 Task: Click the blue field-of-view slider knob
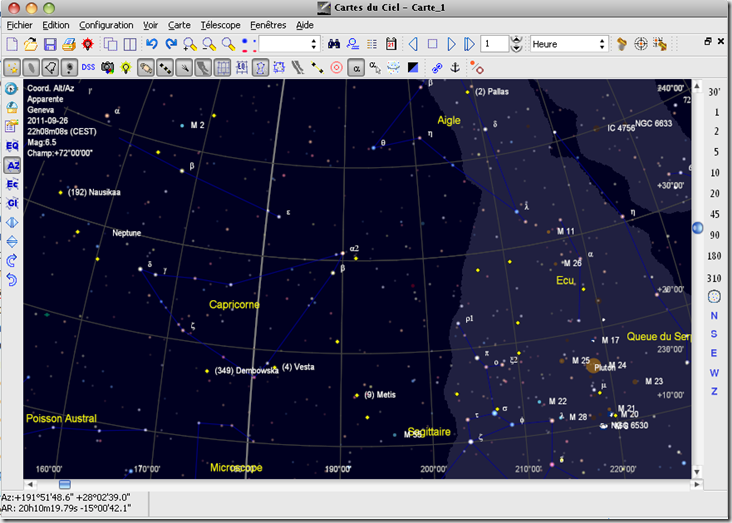tap(697, 228)
